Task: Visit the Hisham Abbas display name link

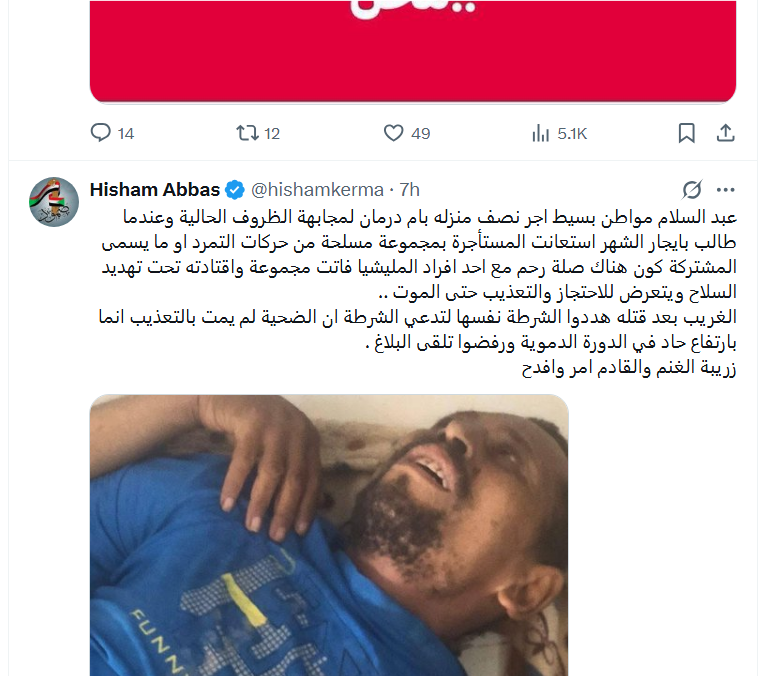Action: [x=155, y=190]
